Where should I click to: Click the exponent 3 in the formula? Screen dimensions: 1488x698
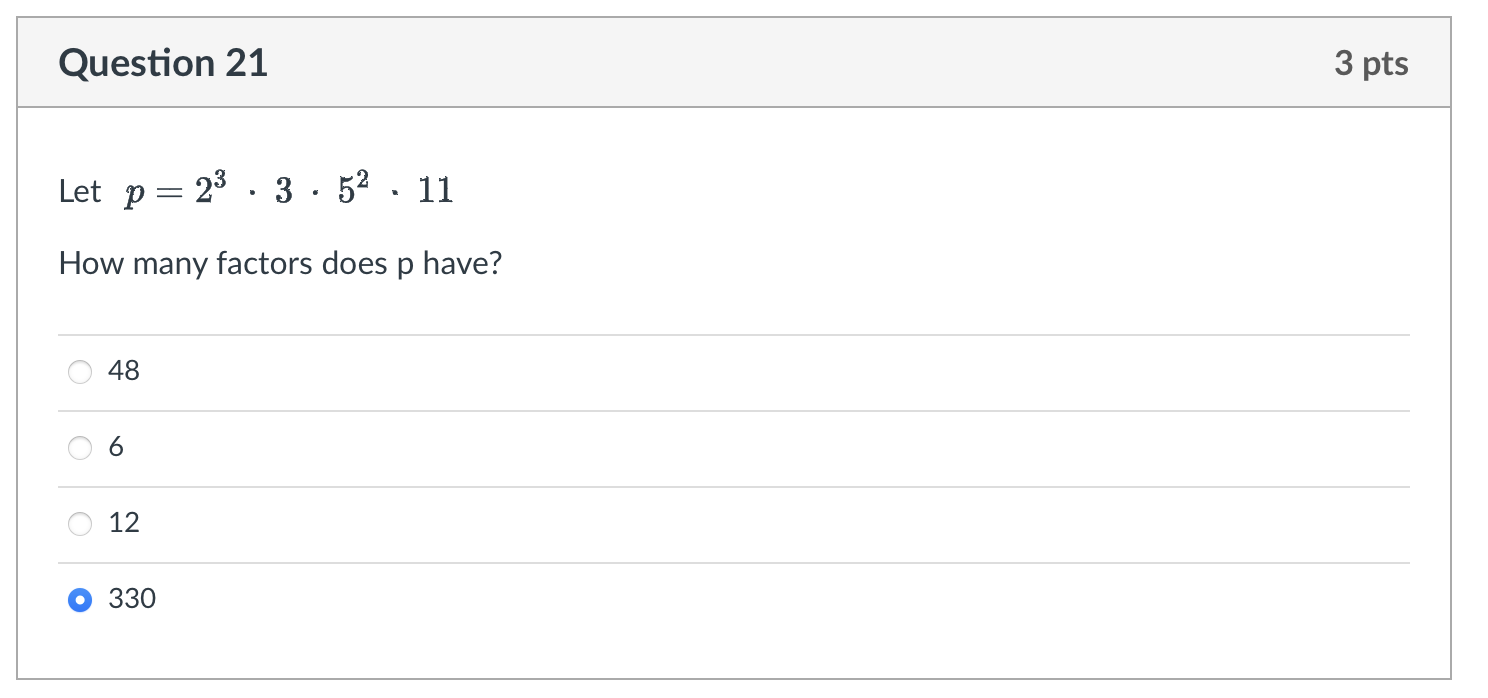[x=222, y=175]
